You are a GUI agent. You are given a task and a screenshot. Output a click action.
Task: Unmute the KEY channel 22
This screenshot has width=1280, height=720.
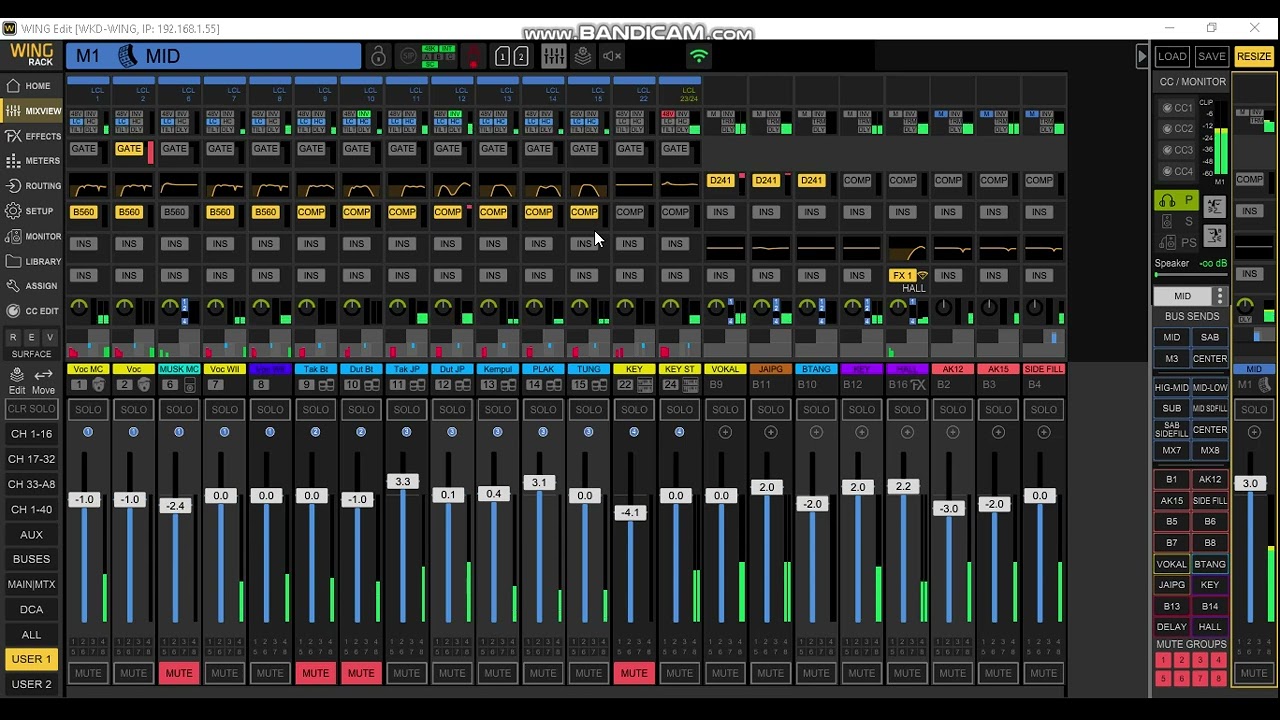coord(634,673)
